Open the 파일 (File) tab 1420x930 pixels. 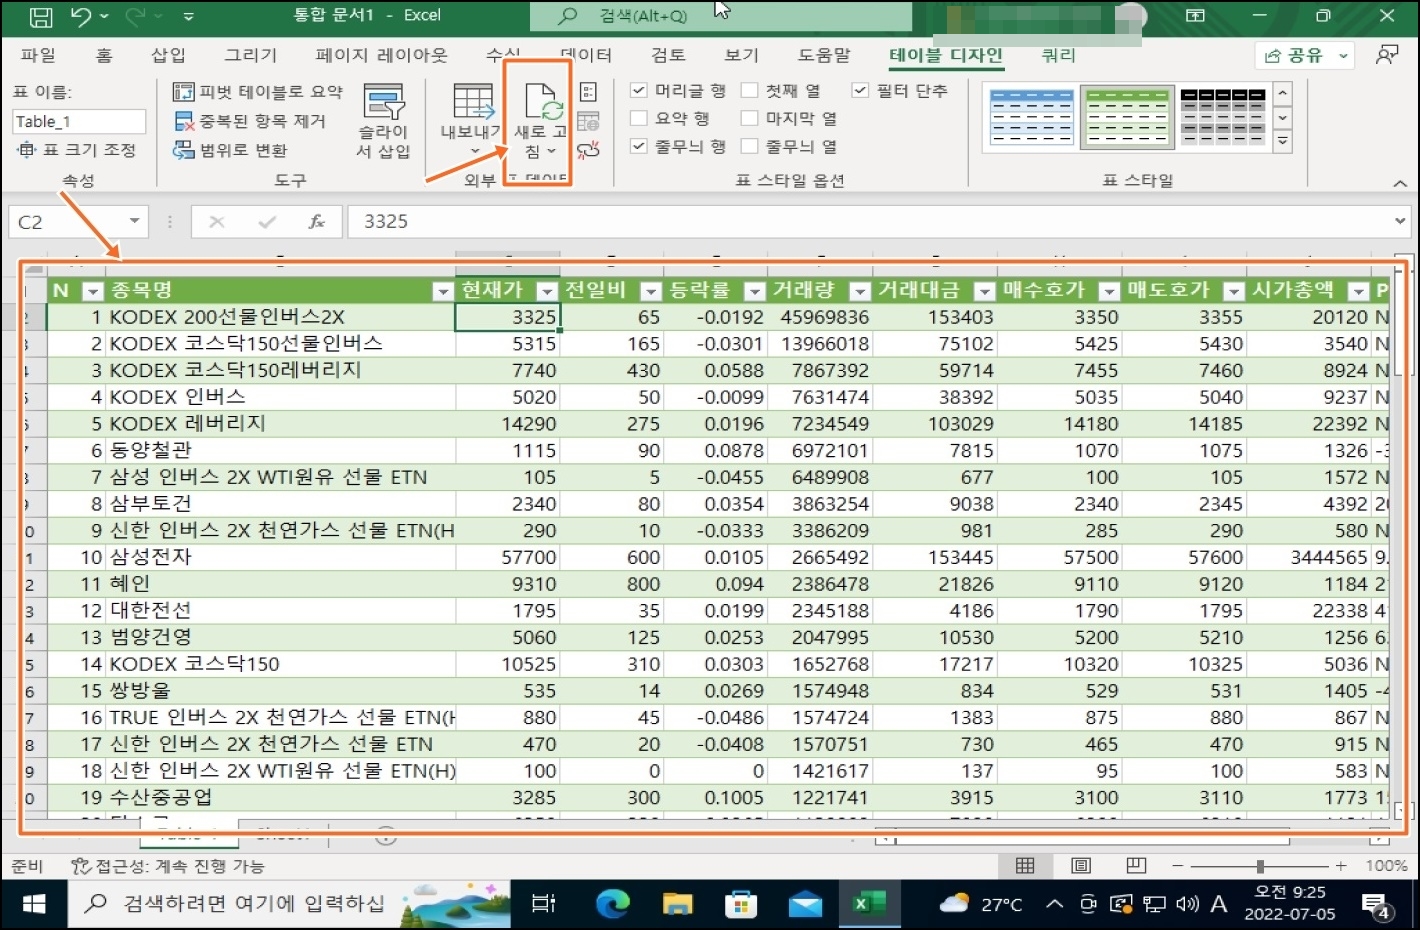[38, 55]
